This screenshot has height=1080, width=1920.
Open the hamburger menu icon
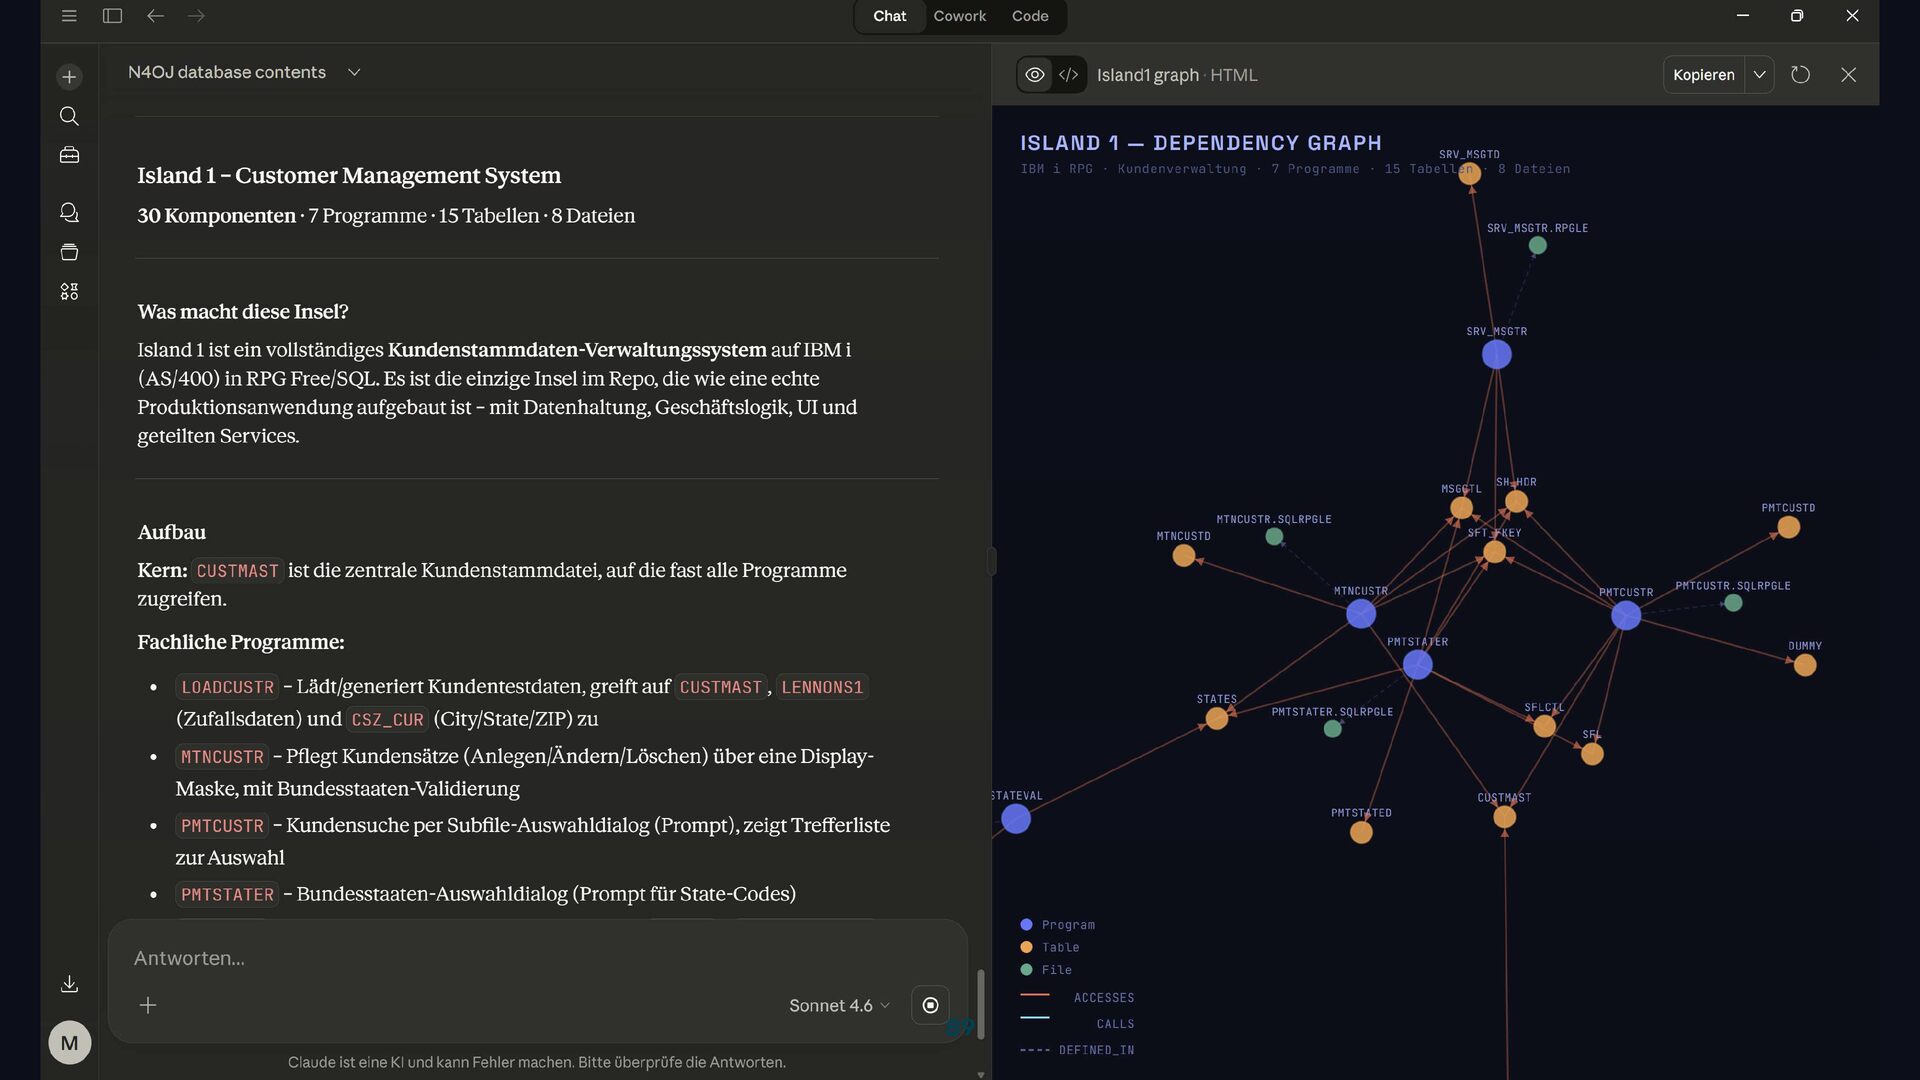69,16
